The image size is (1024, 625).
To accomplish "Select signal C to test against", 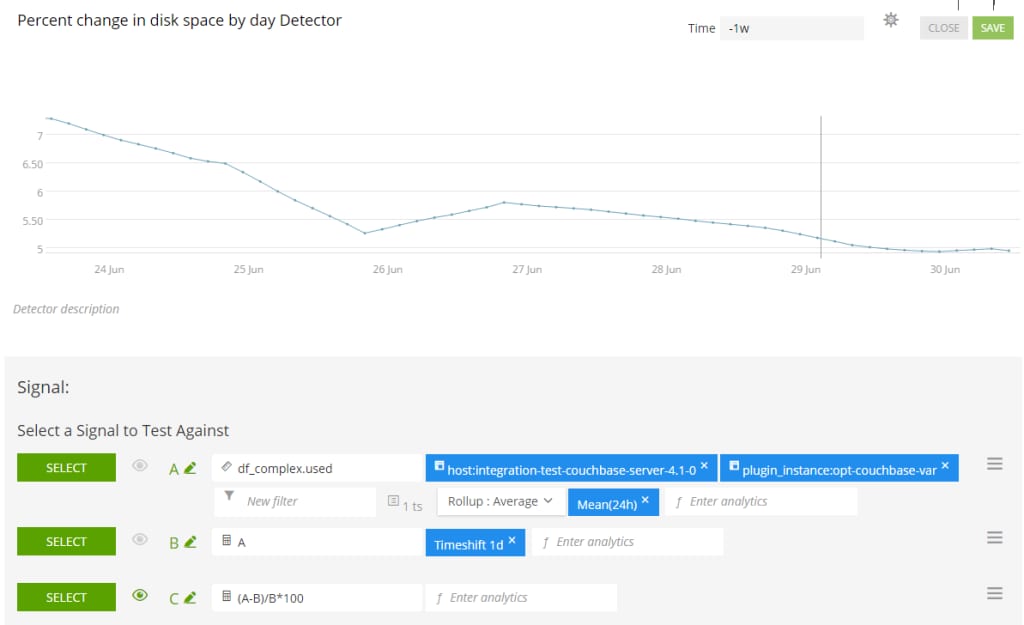I will click(66, 598).
